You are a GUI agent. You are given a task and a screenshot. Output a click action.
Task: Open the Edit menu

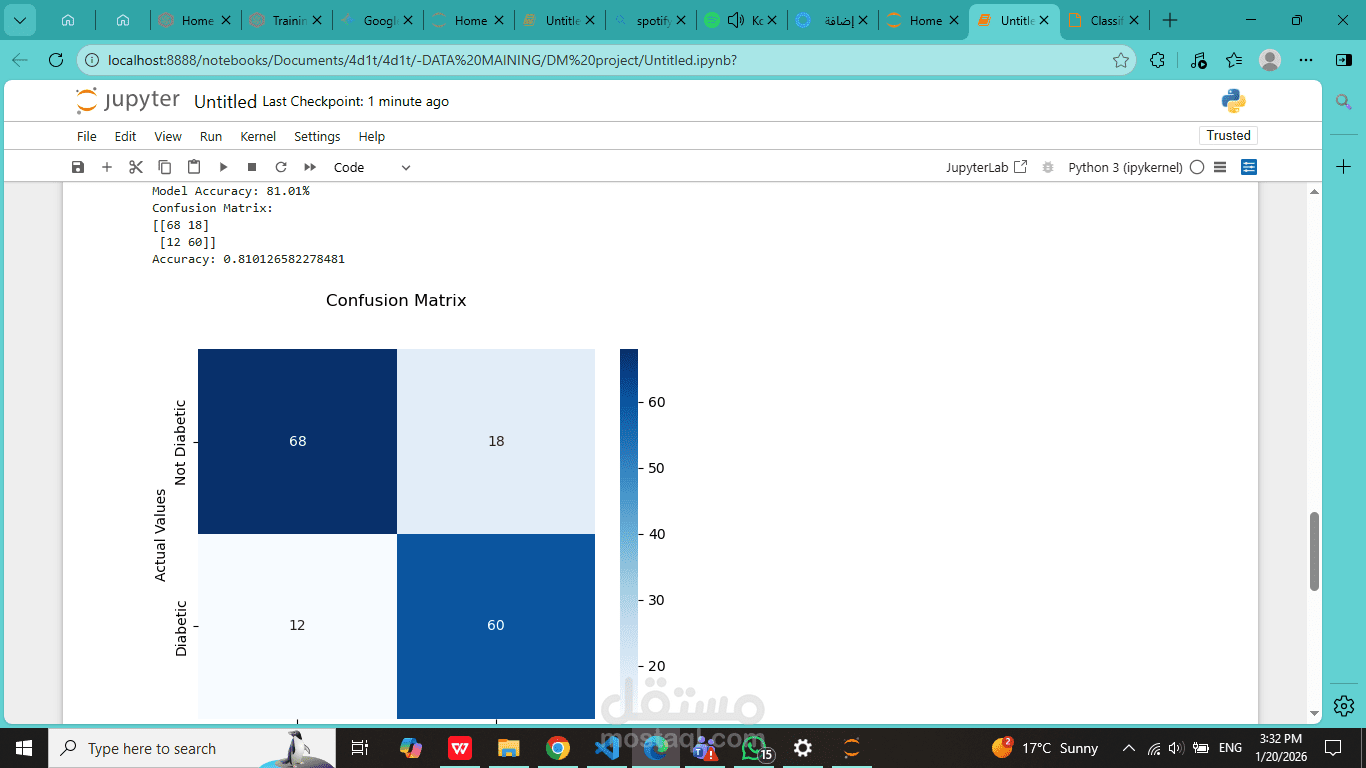coord(125,136)
